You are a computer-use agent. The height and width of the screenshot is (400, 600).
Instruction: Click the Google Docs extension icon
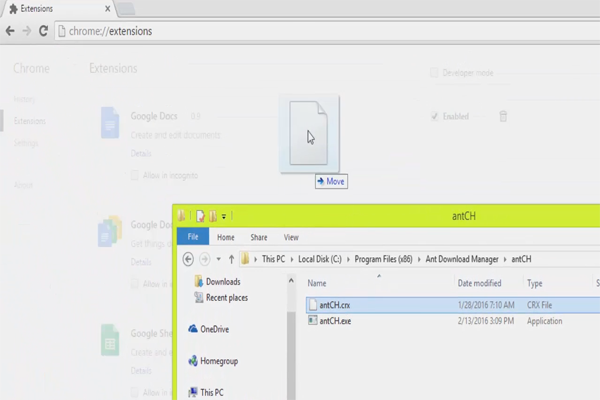[110, 122]
